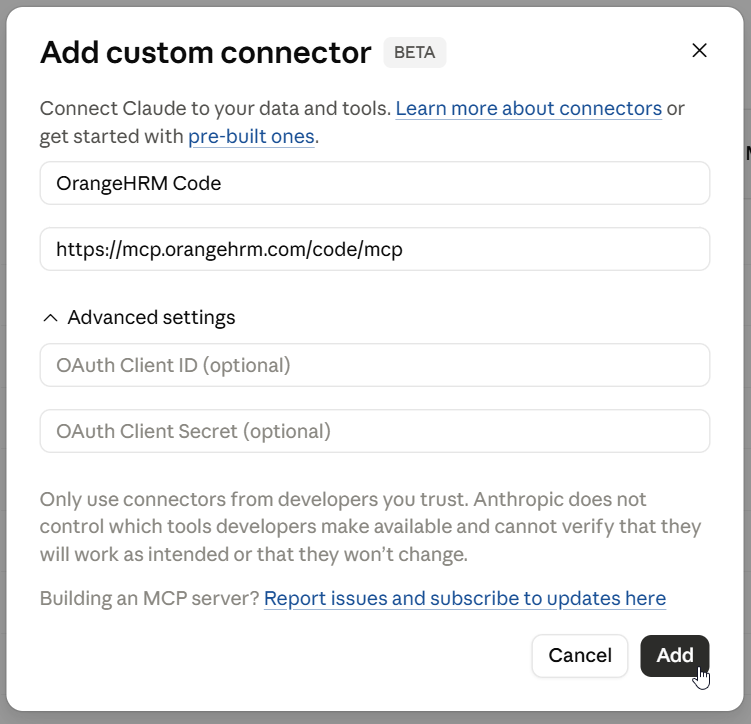
Task: Click into the OAuth Client ID field
Action: coord(375,365)
